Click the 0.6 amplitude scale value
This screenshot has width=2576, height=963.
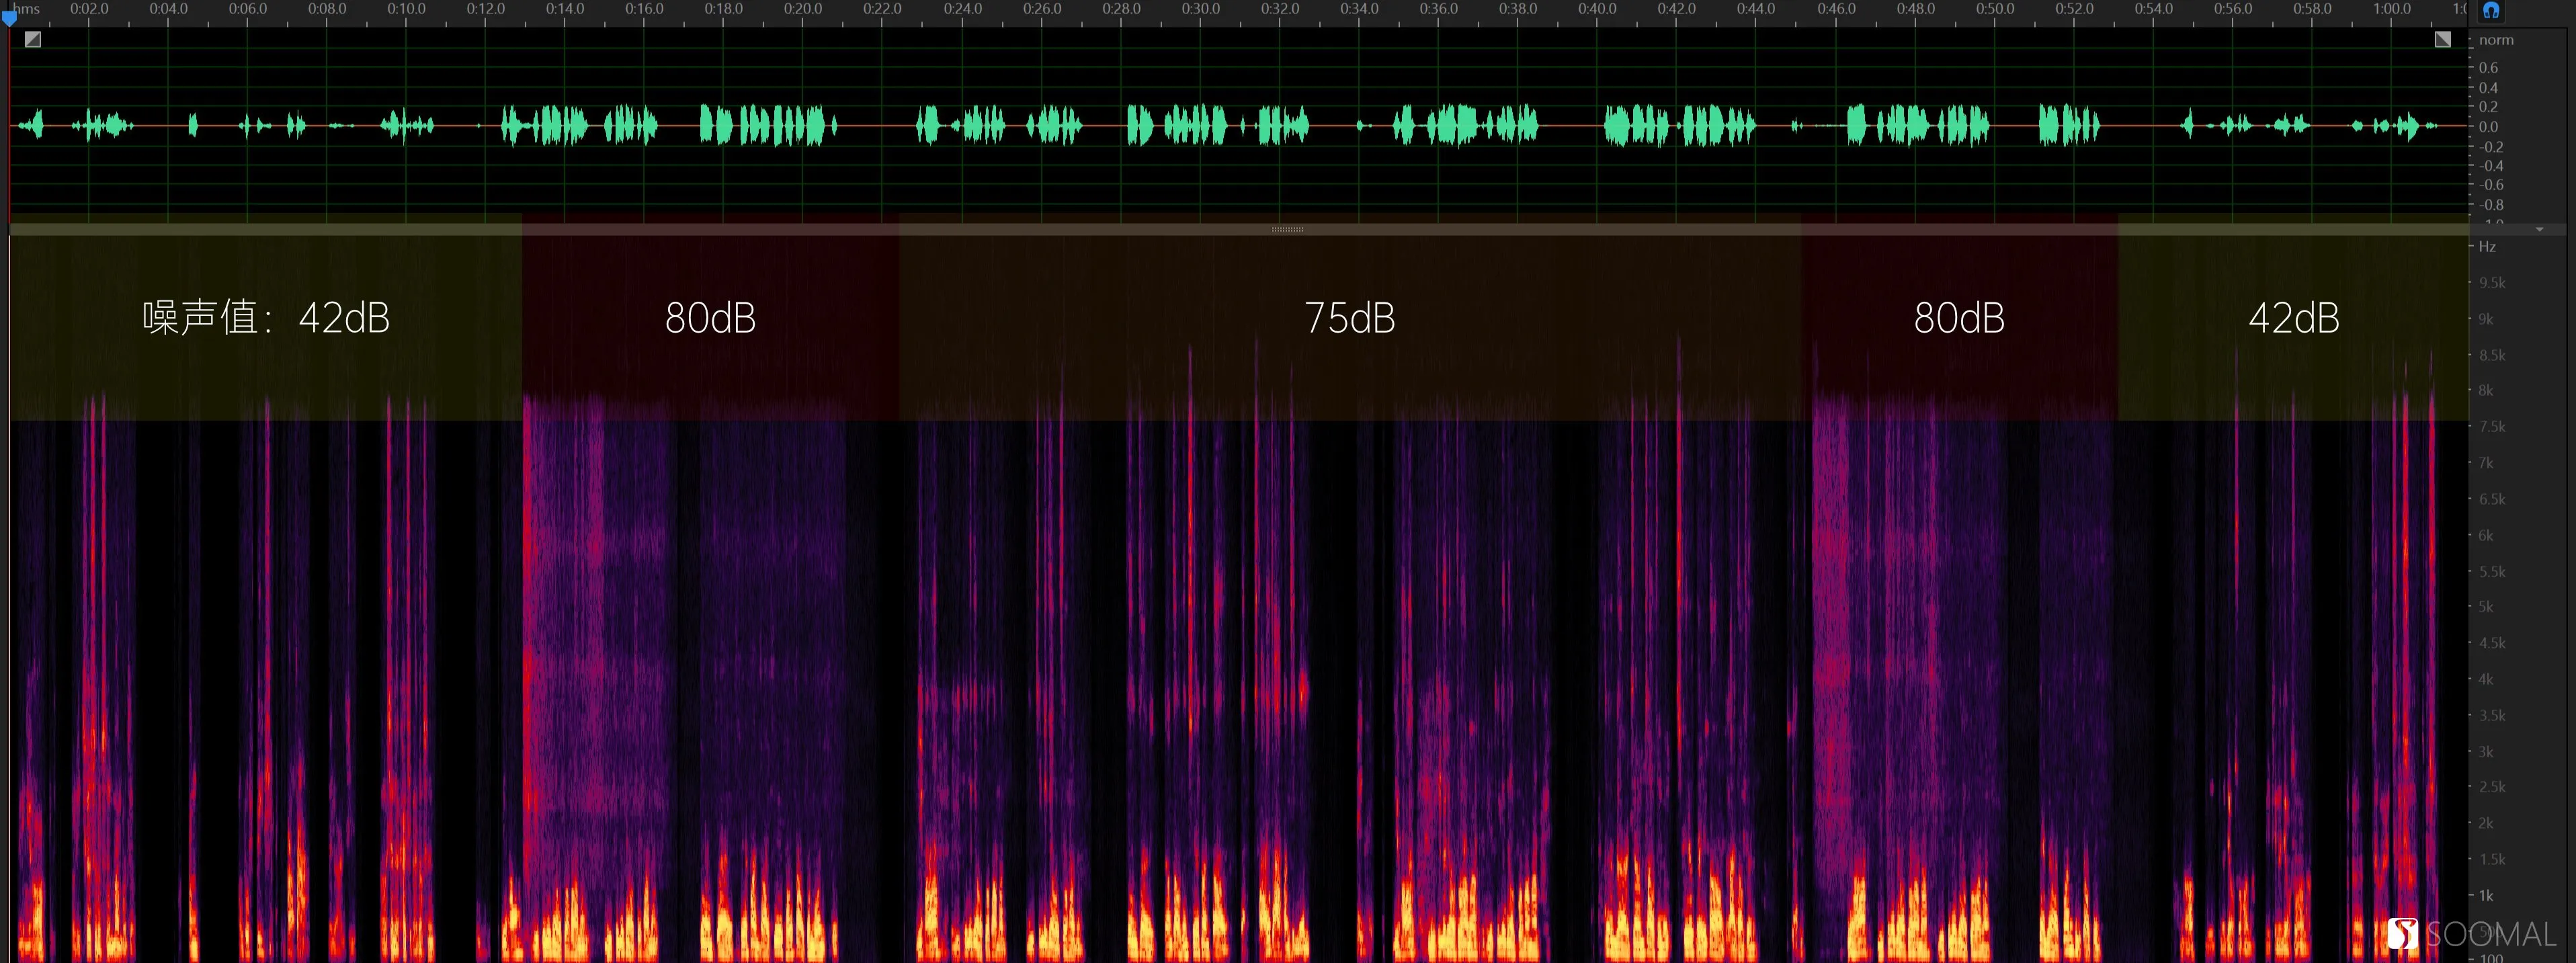(2488, 68)
